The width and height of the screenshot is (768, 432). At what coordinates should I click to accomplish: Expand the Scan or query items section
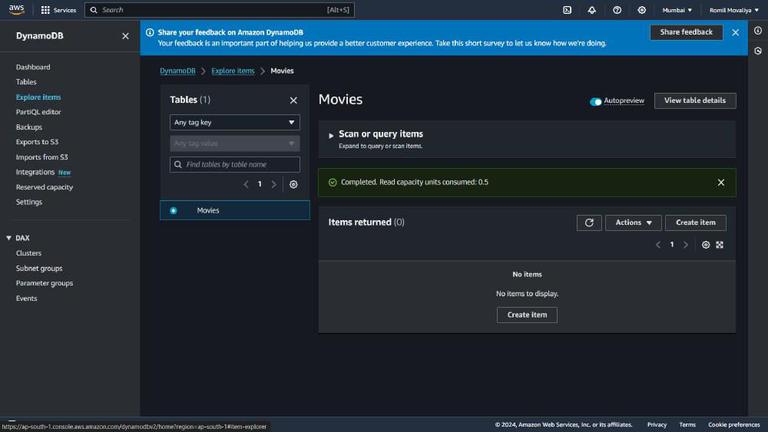[x=331, y=135]
